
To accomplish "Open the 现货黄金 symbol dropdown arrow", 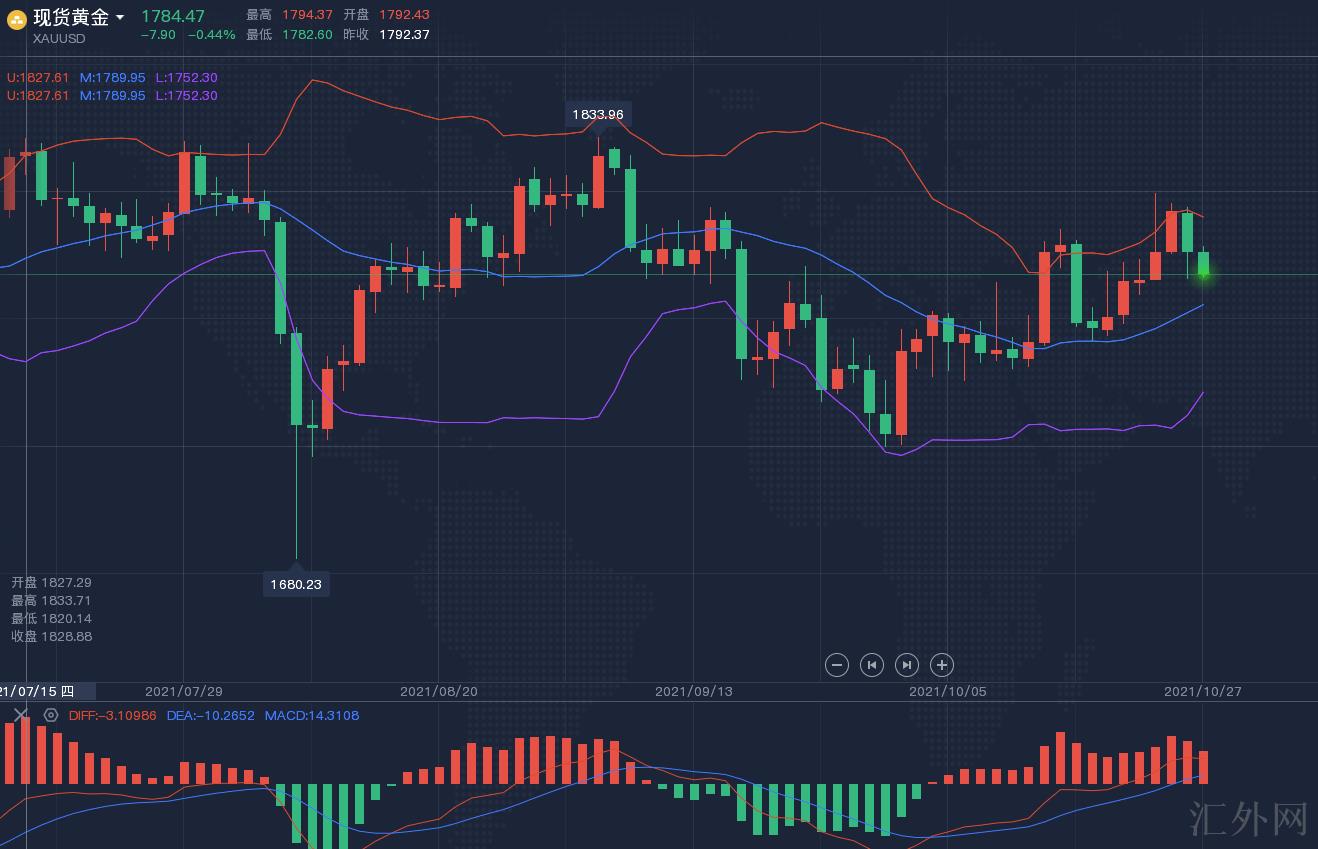I will 120,18.
